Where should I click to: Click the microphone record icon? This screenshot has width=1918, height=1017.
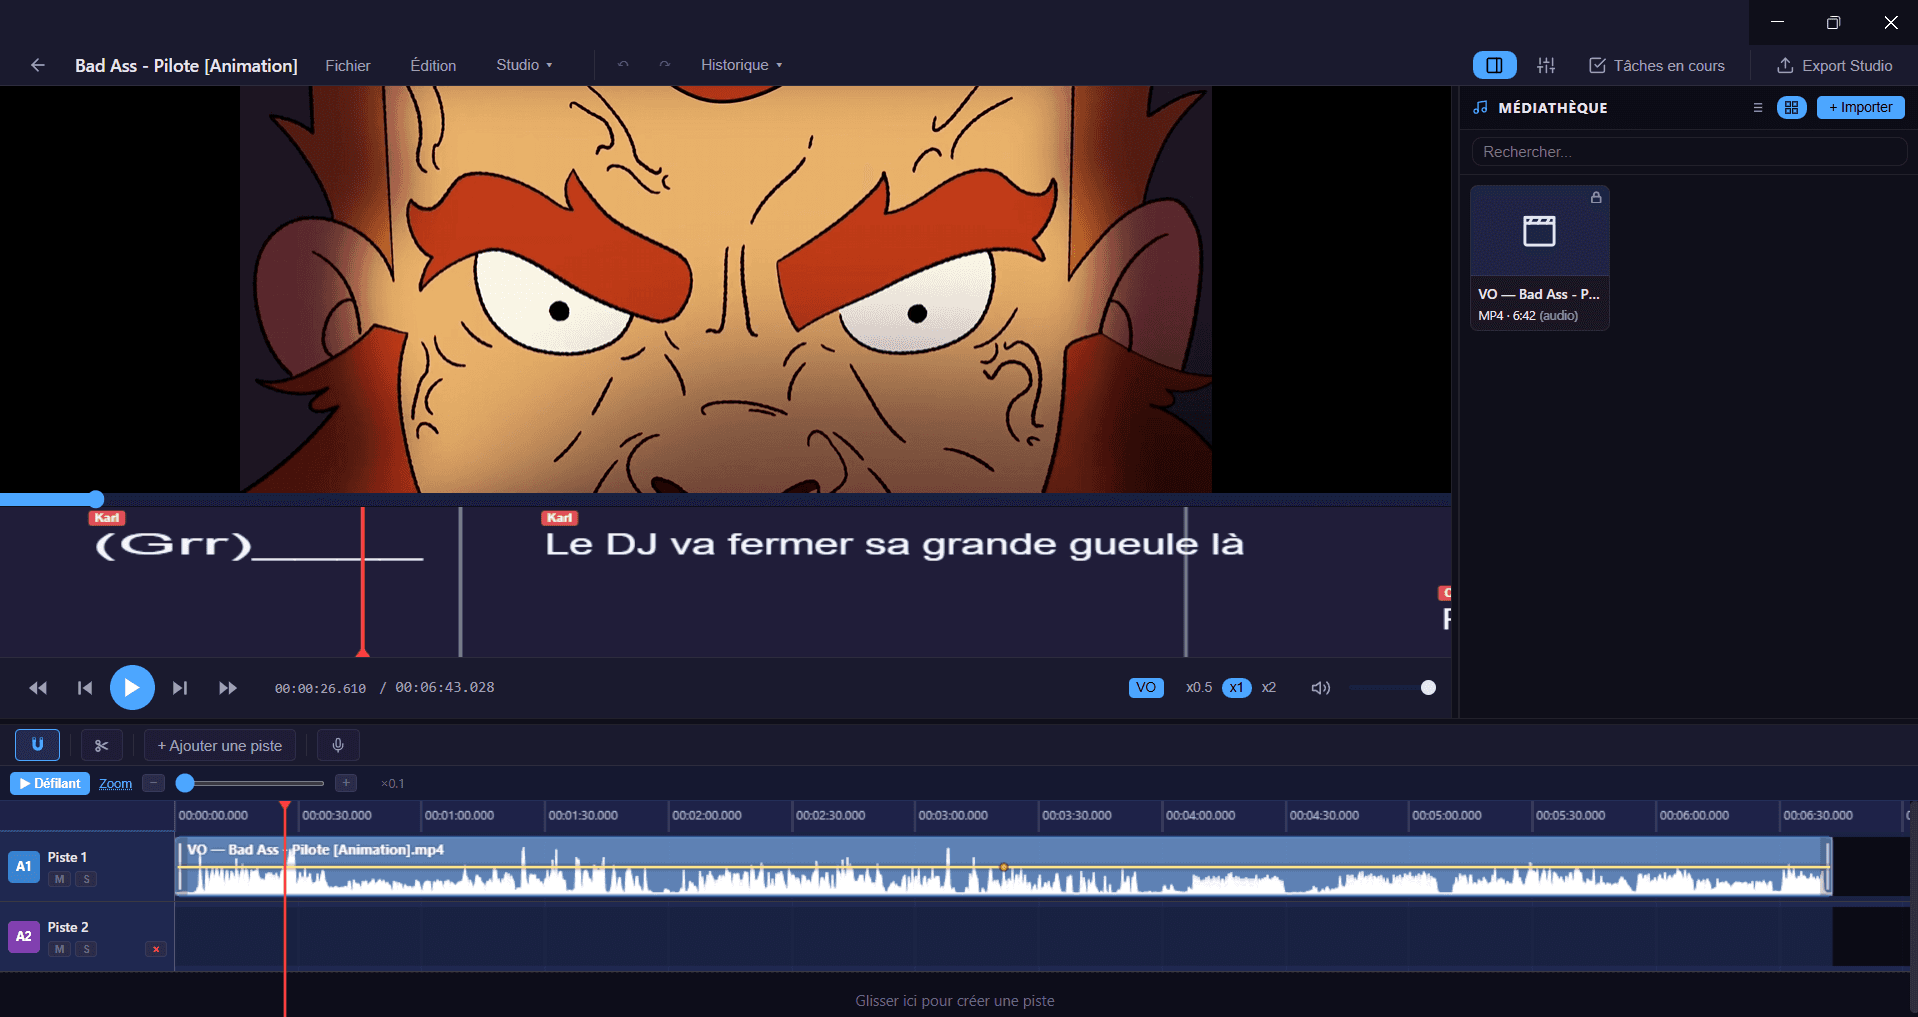(x=338, y=745)
